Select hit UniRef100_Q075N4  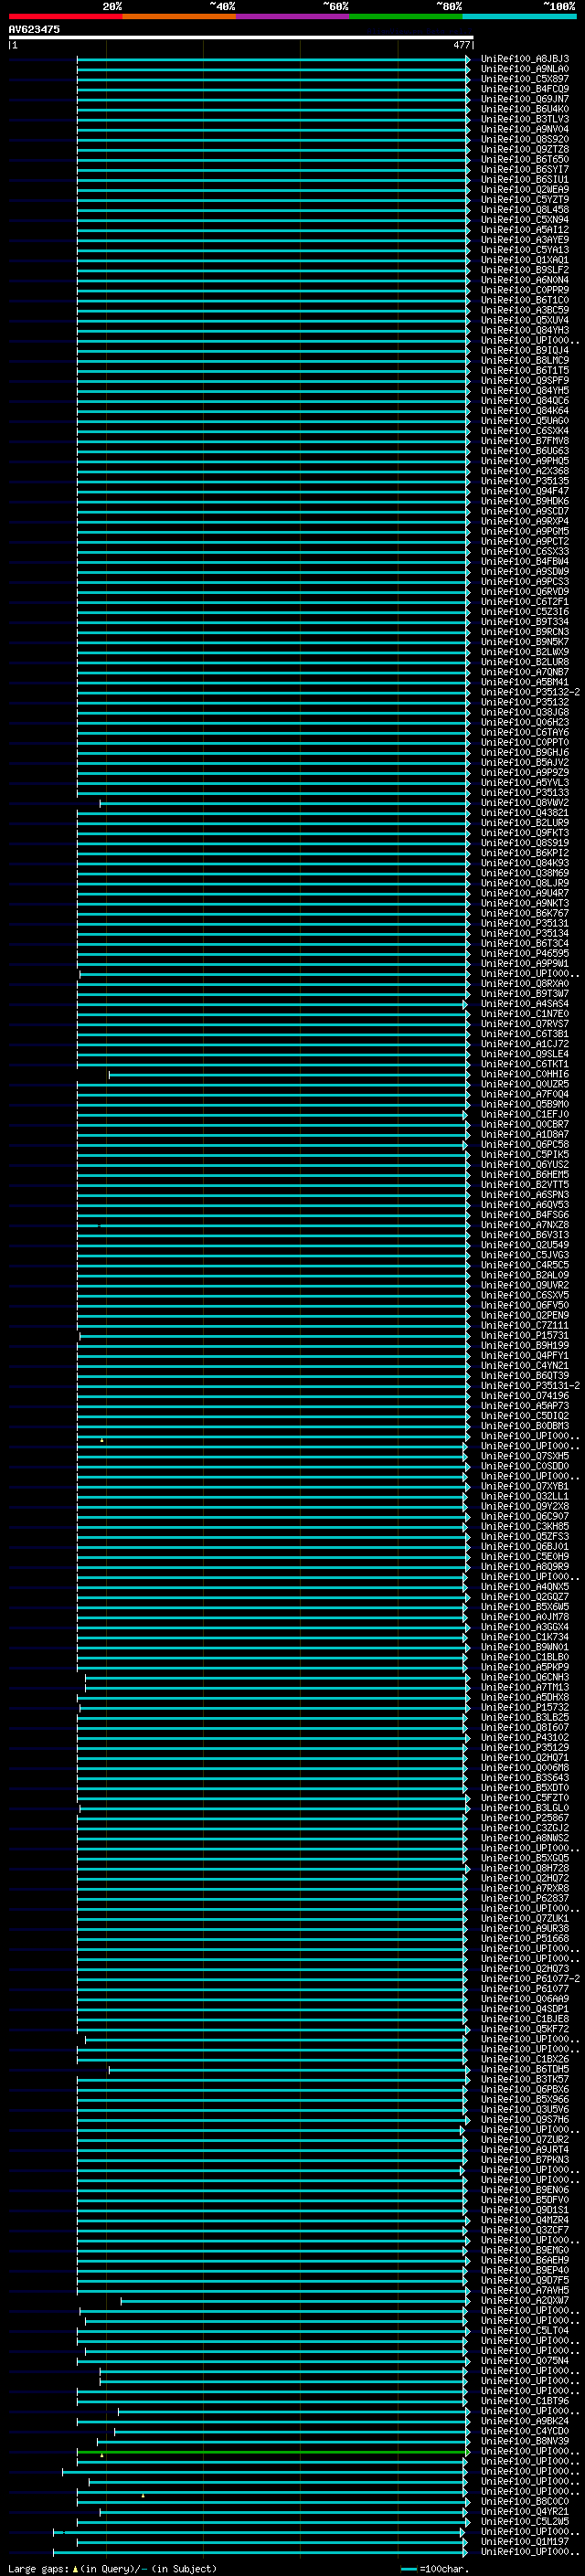(525, 2360)
